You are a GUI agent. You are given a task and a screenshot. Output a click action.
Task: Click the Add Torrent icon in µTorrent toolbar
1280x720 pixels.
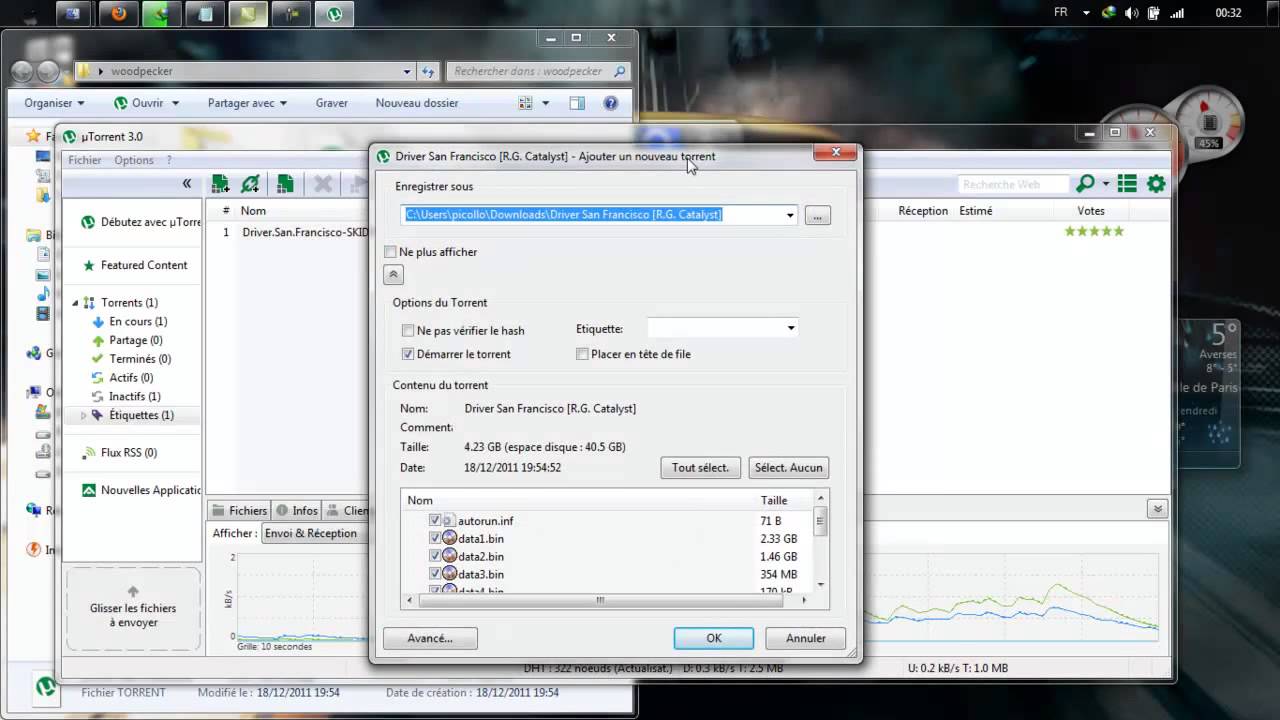221,184
